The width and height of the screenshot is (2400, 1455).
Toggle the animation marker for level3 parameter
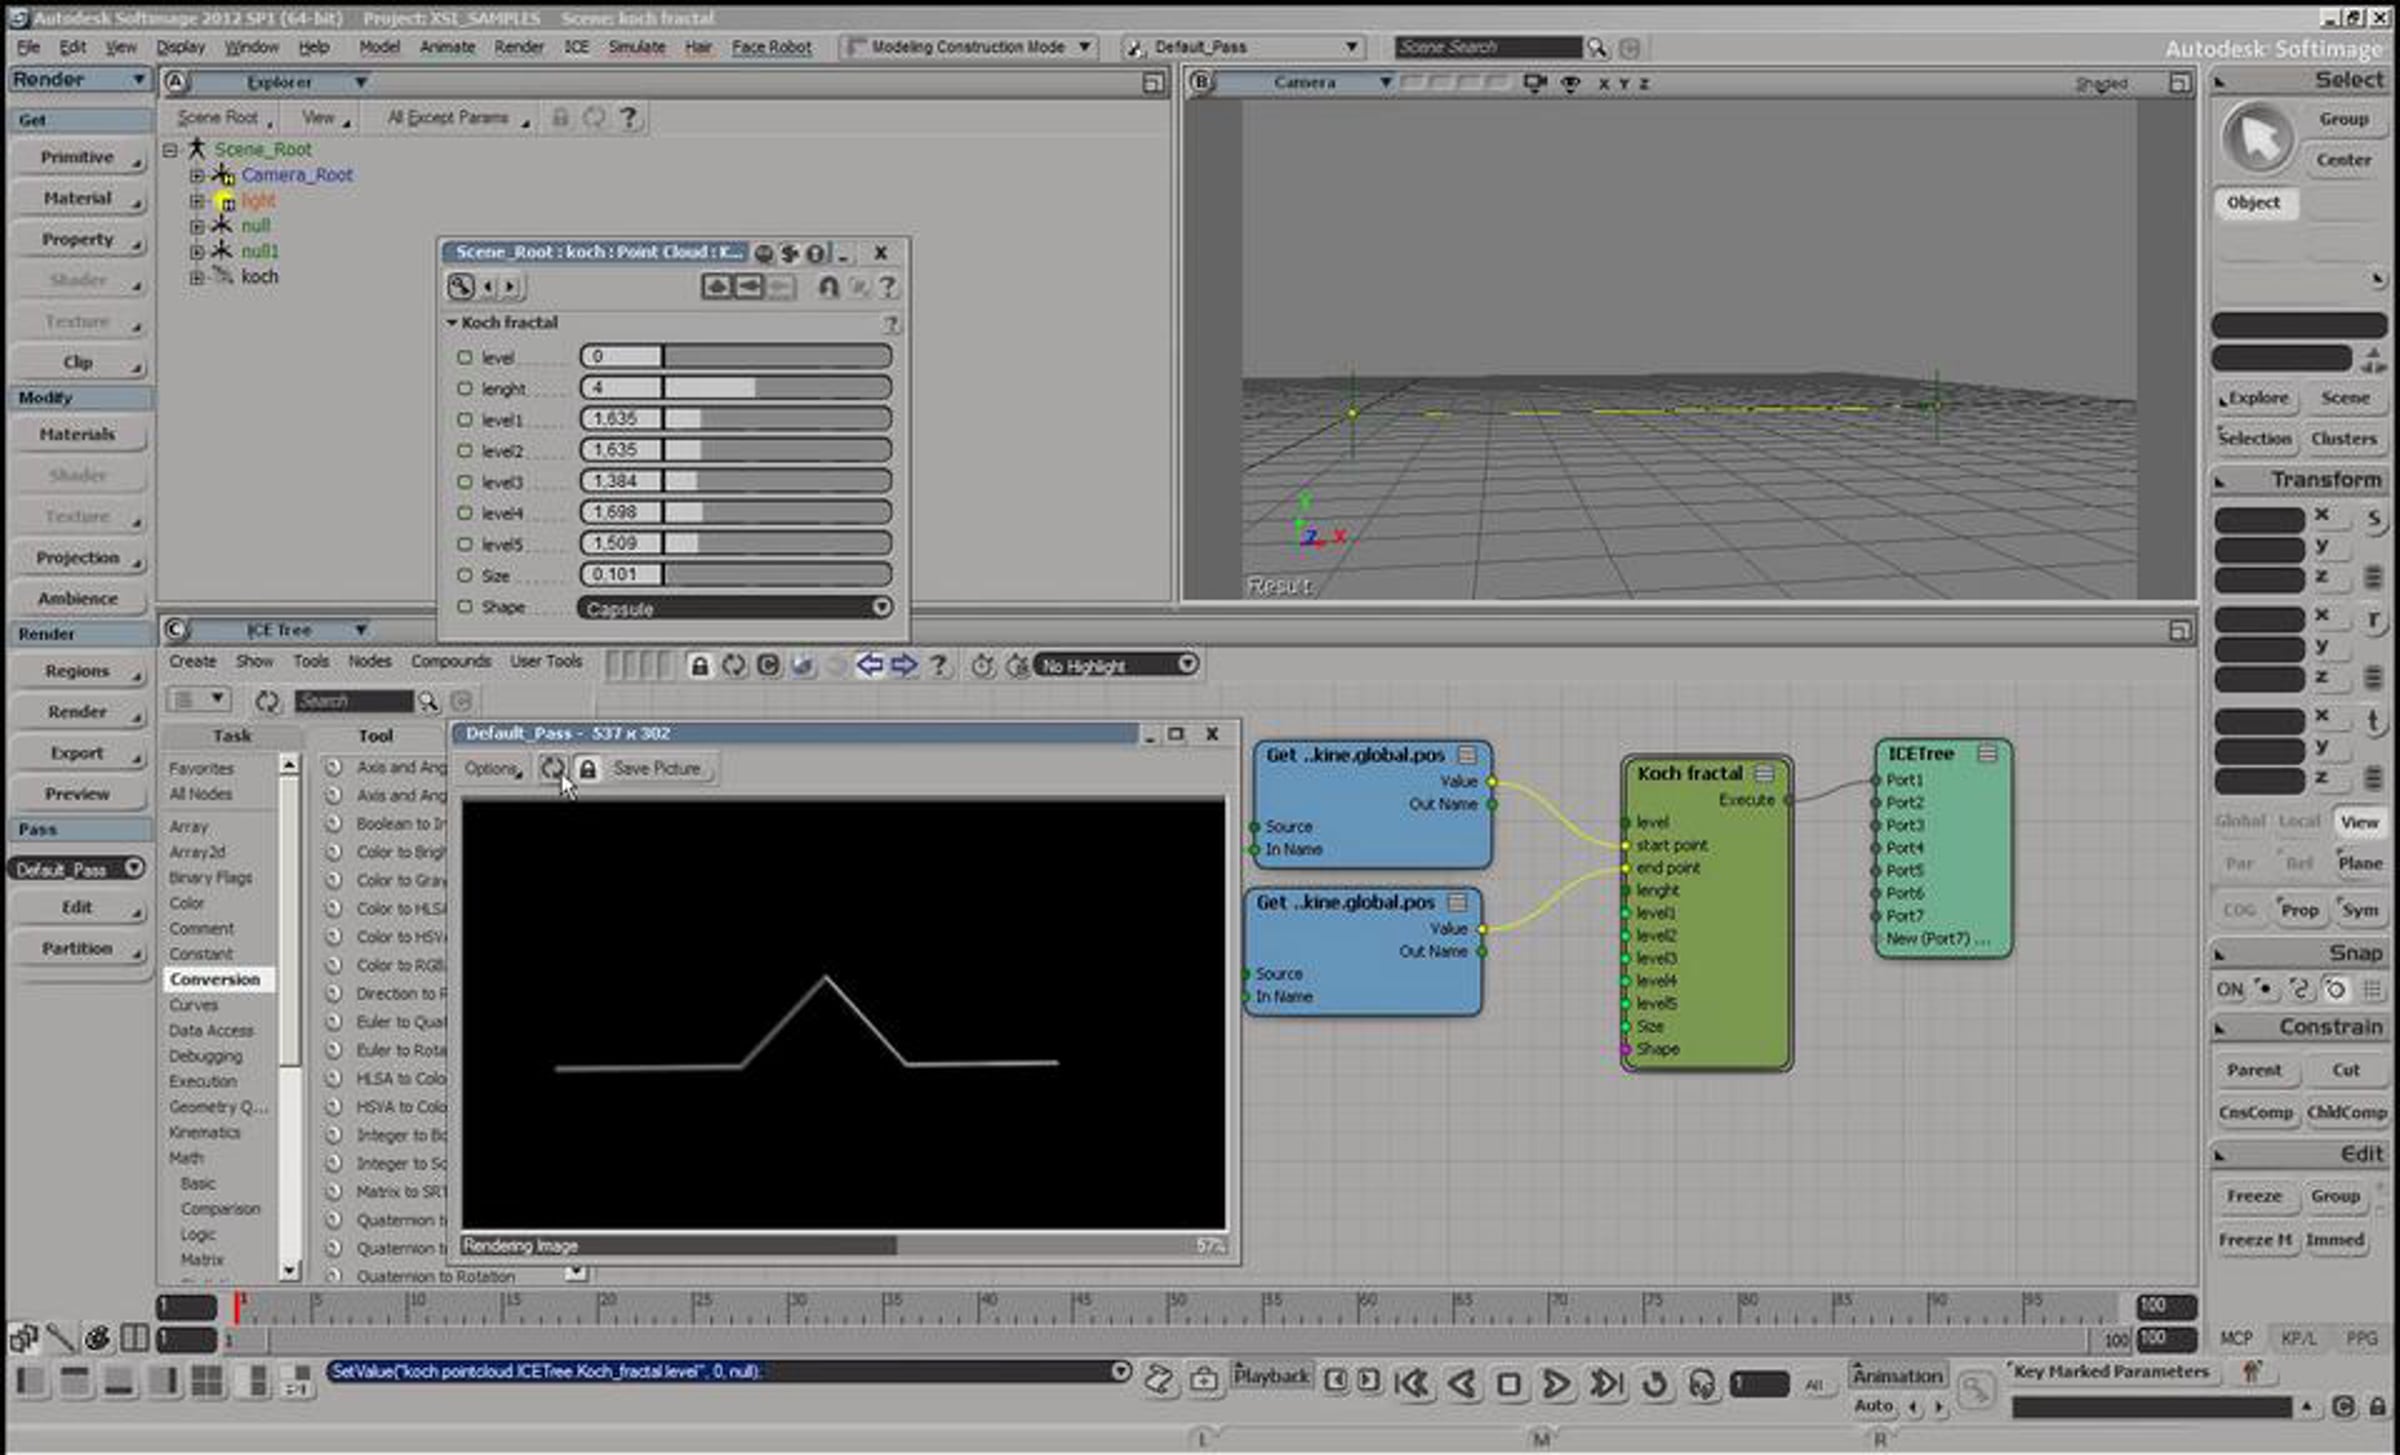(x=464, y=482)
